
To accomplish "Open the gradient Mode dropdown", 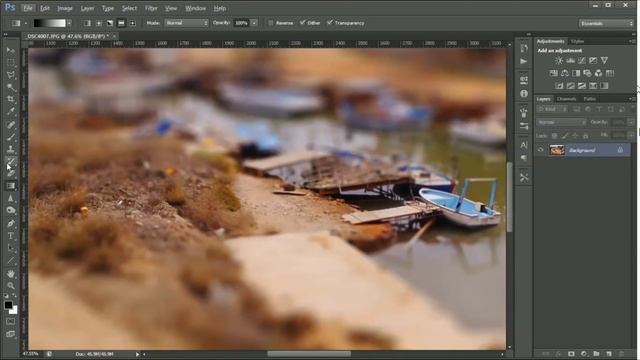I will [187, 23].
